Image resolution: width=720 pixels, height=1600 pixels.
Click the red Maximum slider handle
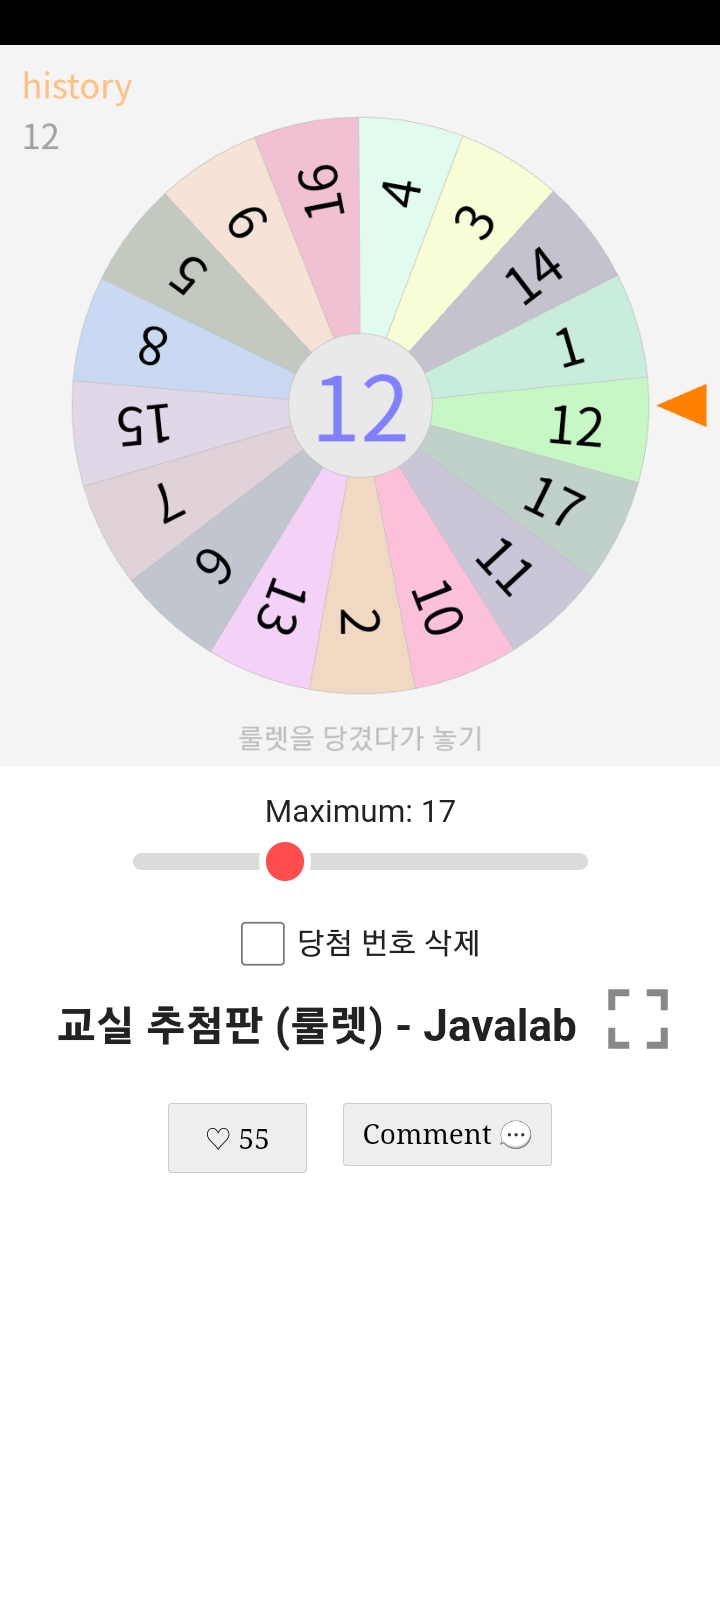pos(285,861)
